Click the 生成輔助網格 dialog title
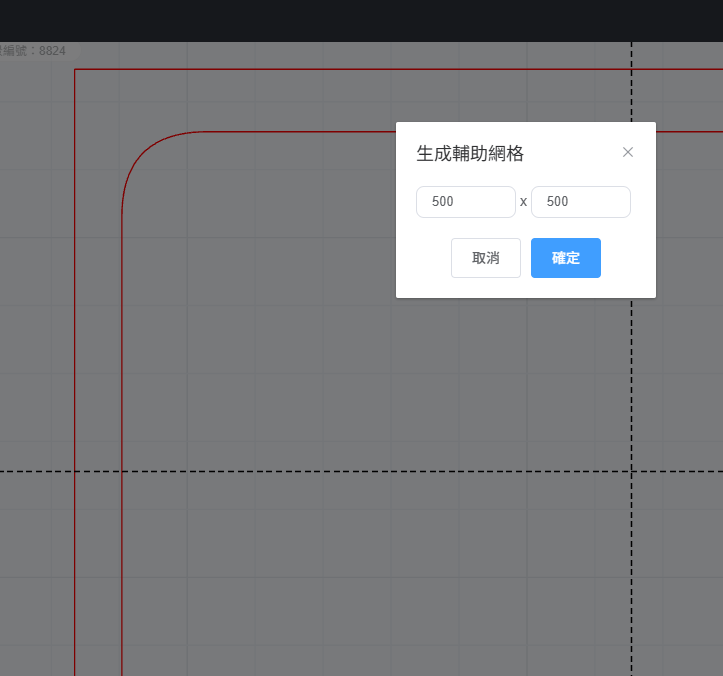Viewport: 723px width, 676px height. click(x=470, y=153)
